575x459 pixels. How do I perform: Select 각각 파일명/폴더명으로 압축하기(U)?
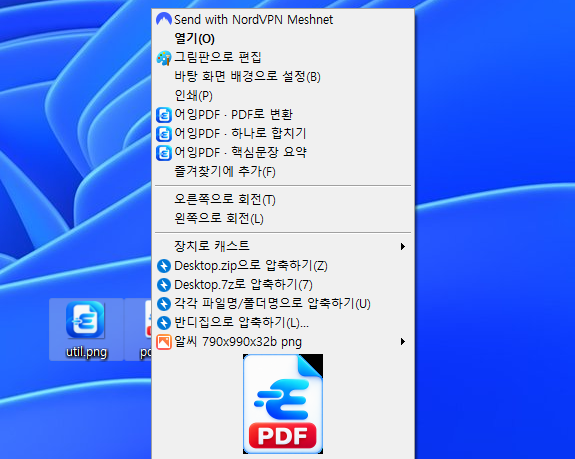[283, 304]
